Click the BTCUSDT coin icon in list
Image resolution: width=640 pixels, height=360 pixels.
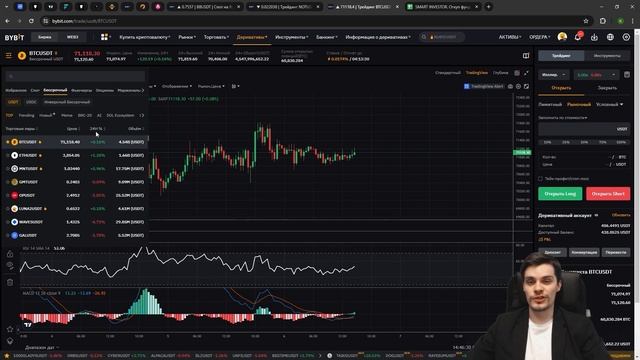15,142
